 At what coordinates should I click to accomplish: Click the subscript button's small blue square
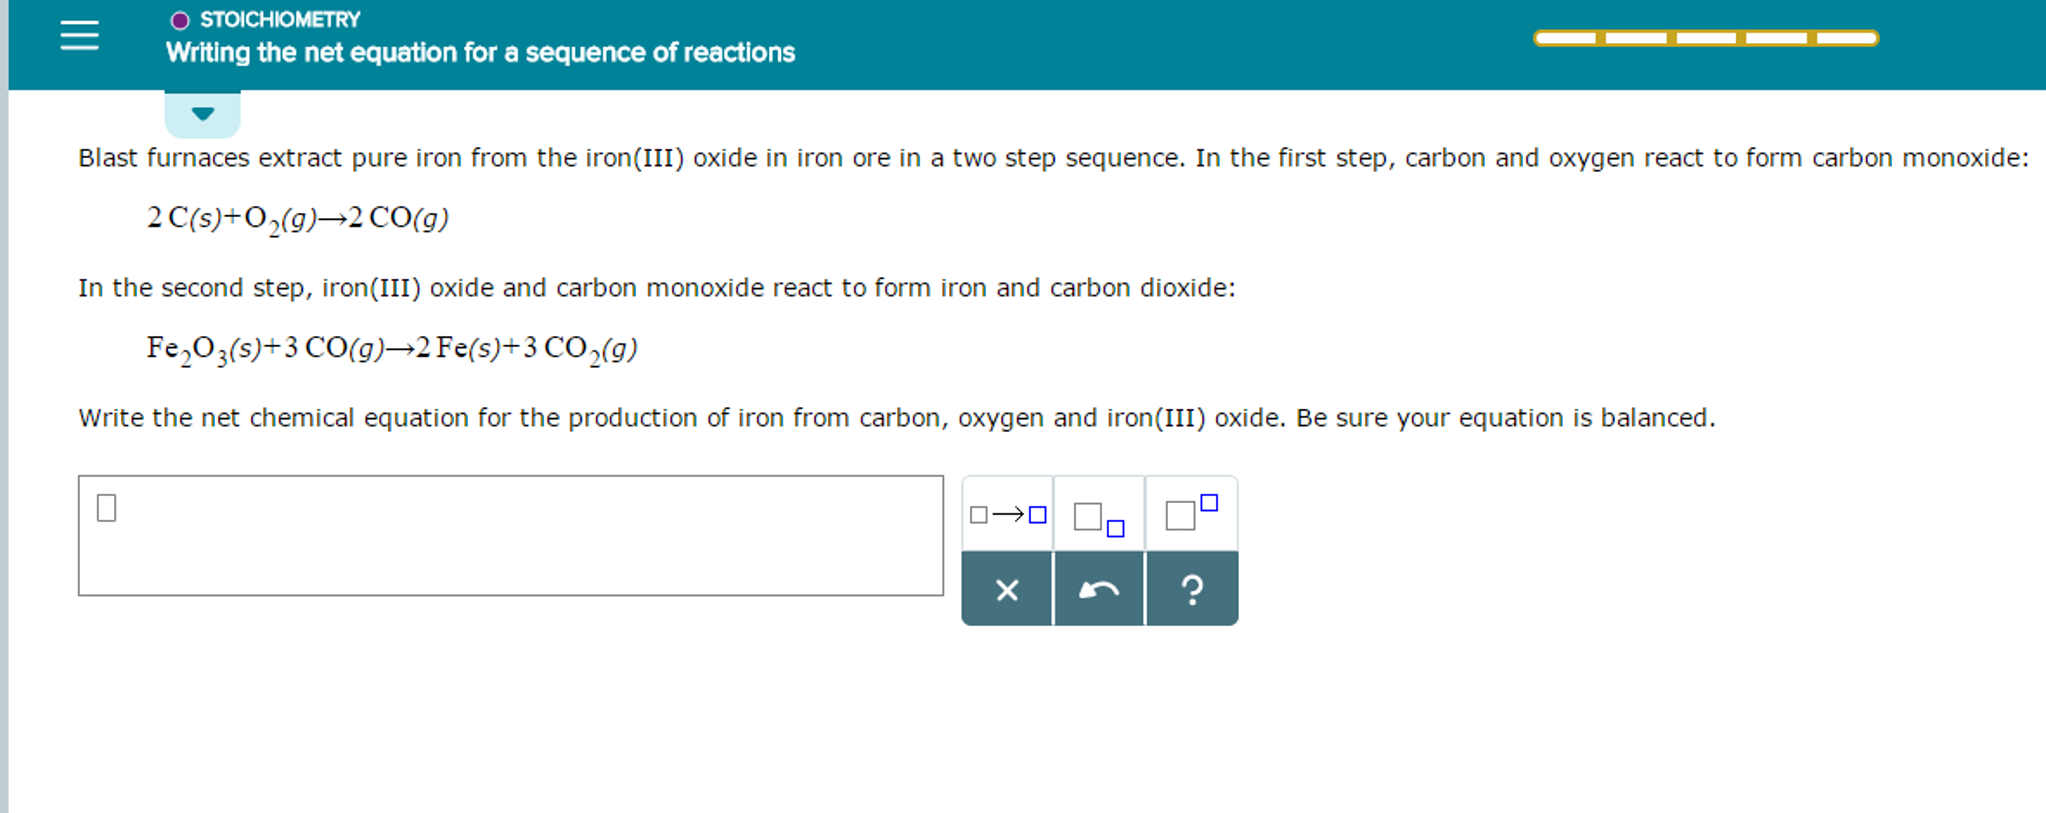1114,527
